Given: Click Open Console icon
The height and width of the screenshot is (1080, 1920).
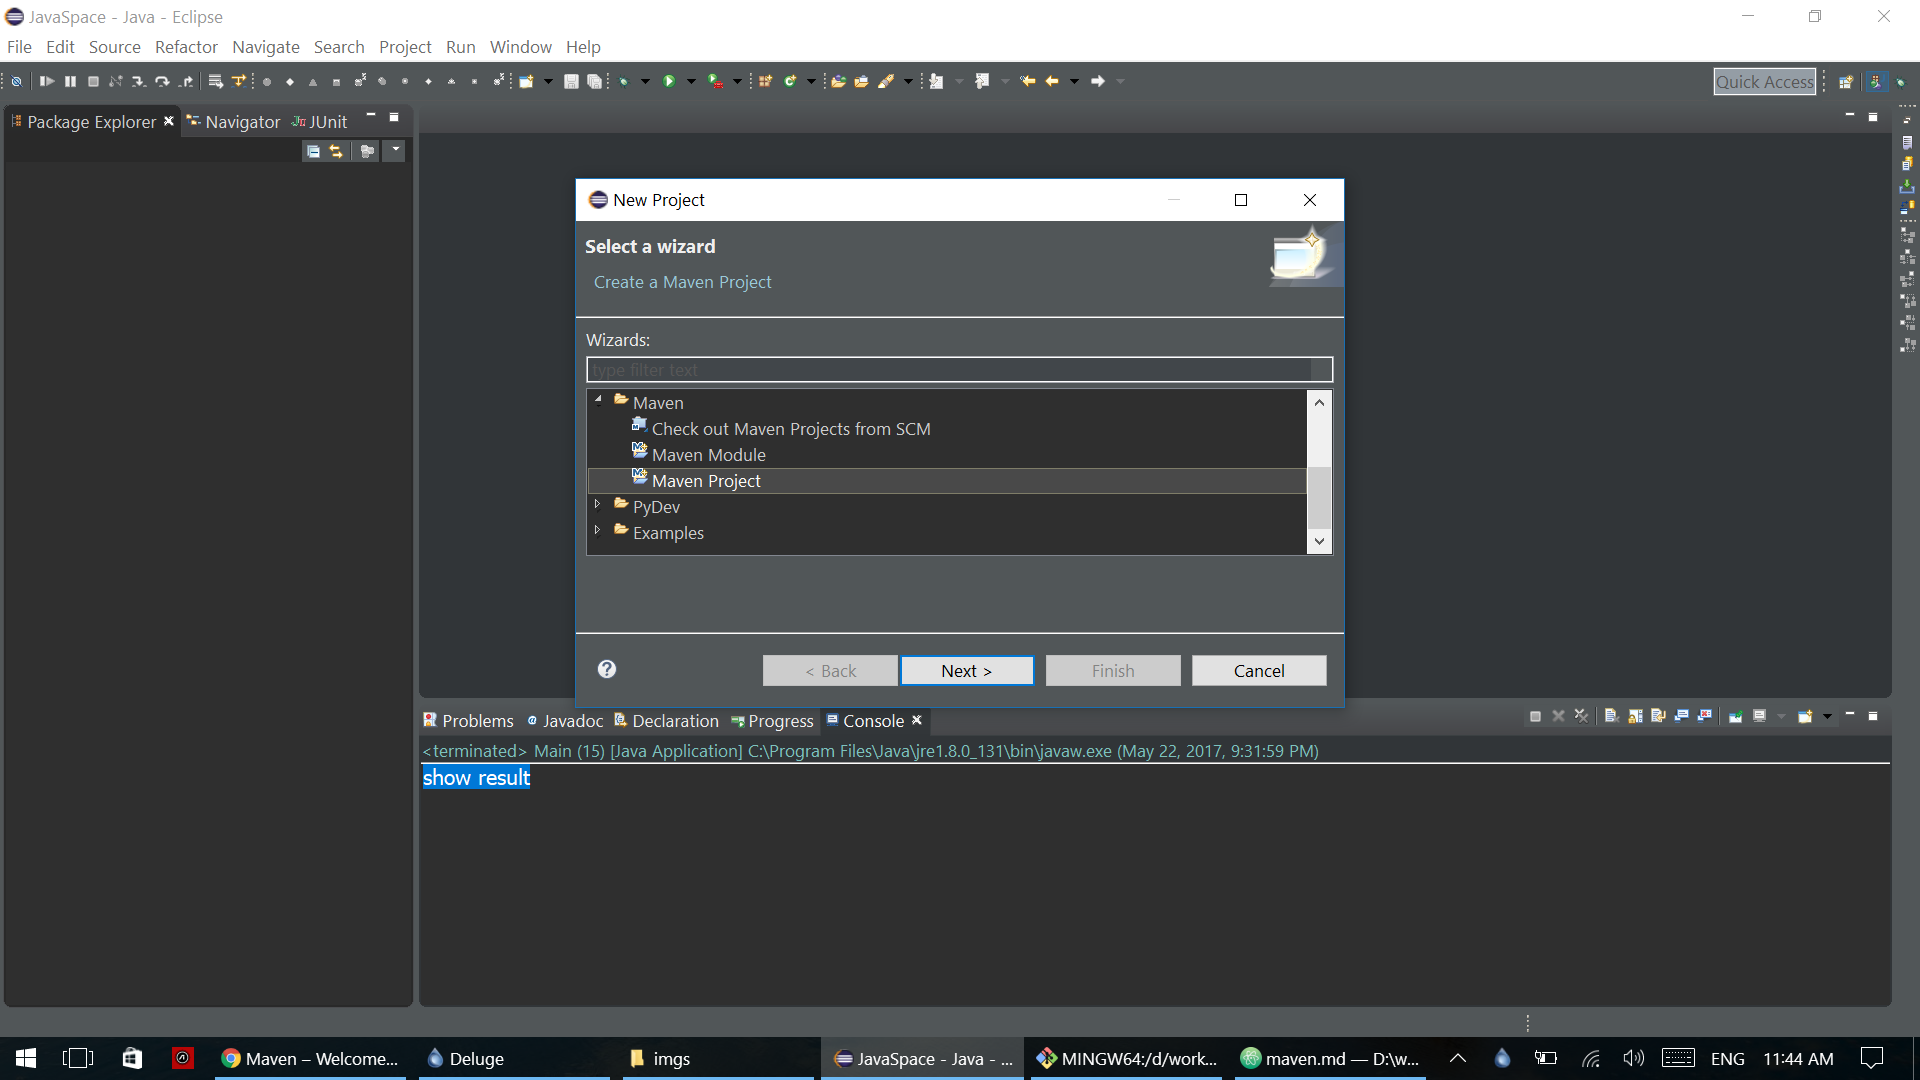Looking at the screenshot, I should click(1805, 716).
